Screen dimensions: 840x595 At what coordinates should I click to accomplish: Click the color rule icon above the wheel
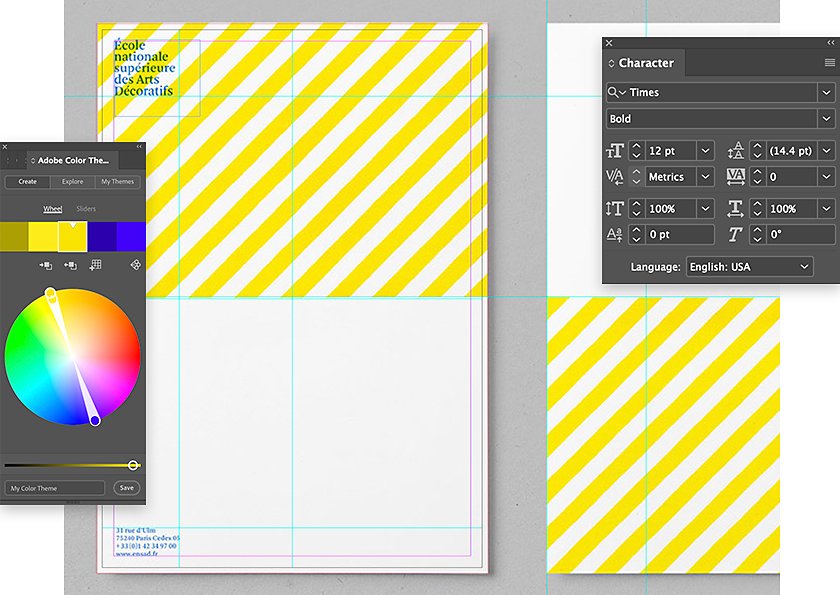pyautogui.click(x=136, y=265)
